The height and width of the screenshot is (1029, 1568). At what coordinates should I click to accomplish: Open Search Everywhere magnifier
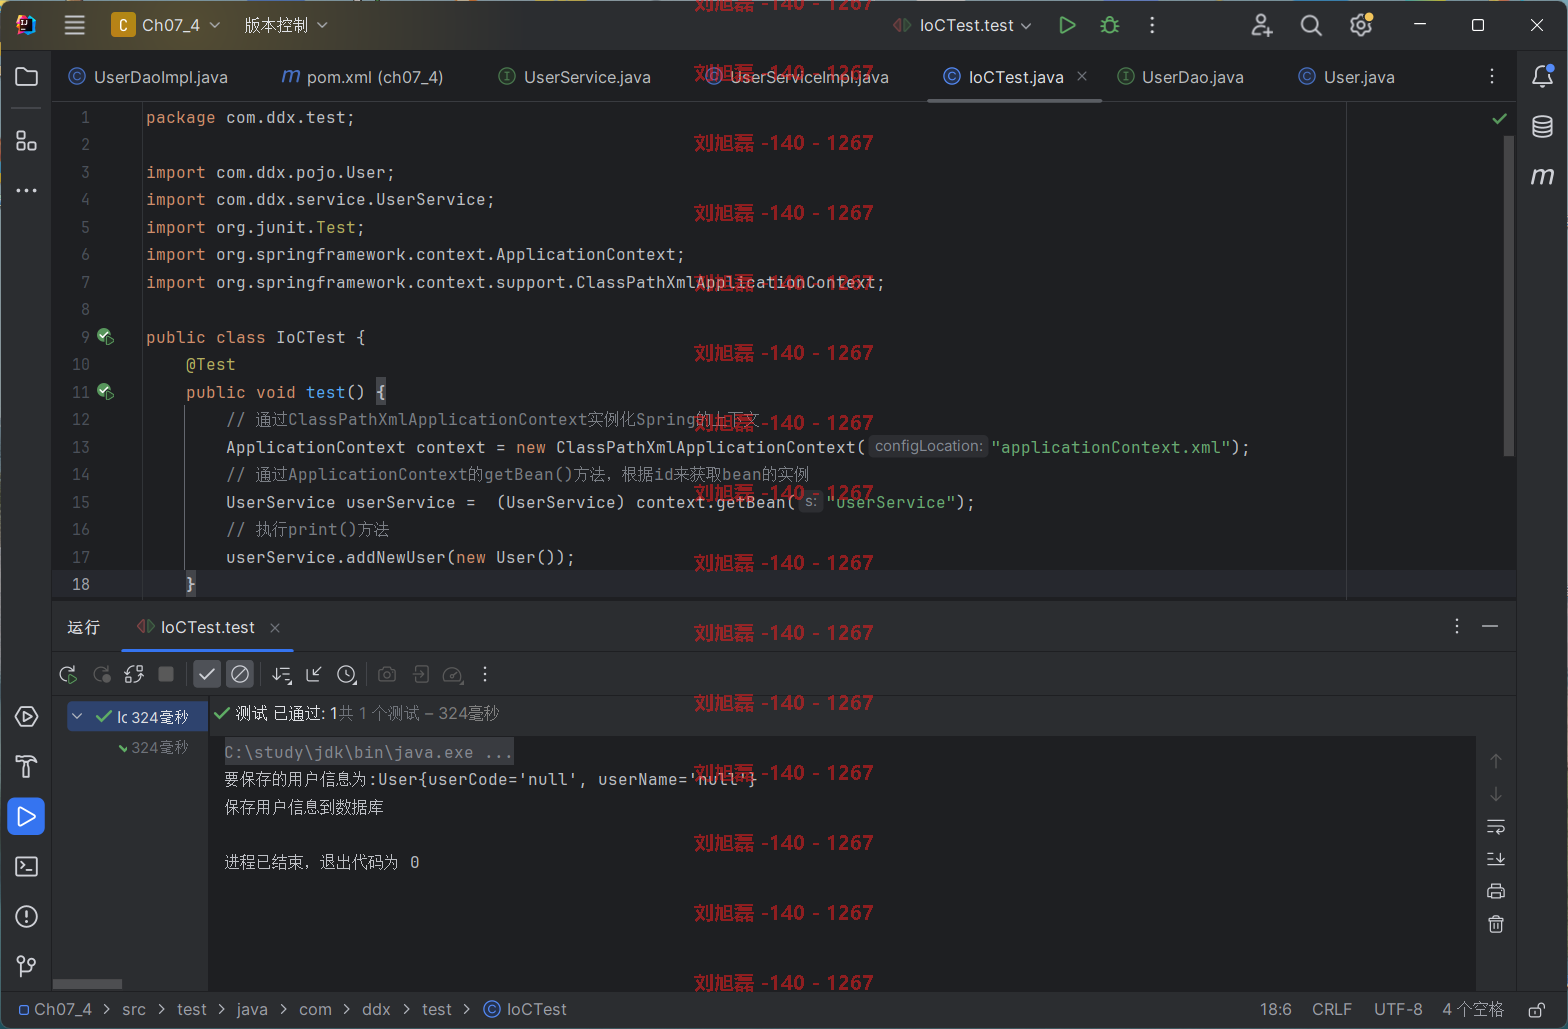[x=1311, y=25]
